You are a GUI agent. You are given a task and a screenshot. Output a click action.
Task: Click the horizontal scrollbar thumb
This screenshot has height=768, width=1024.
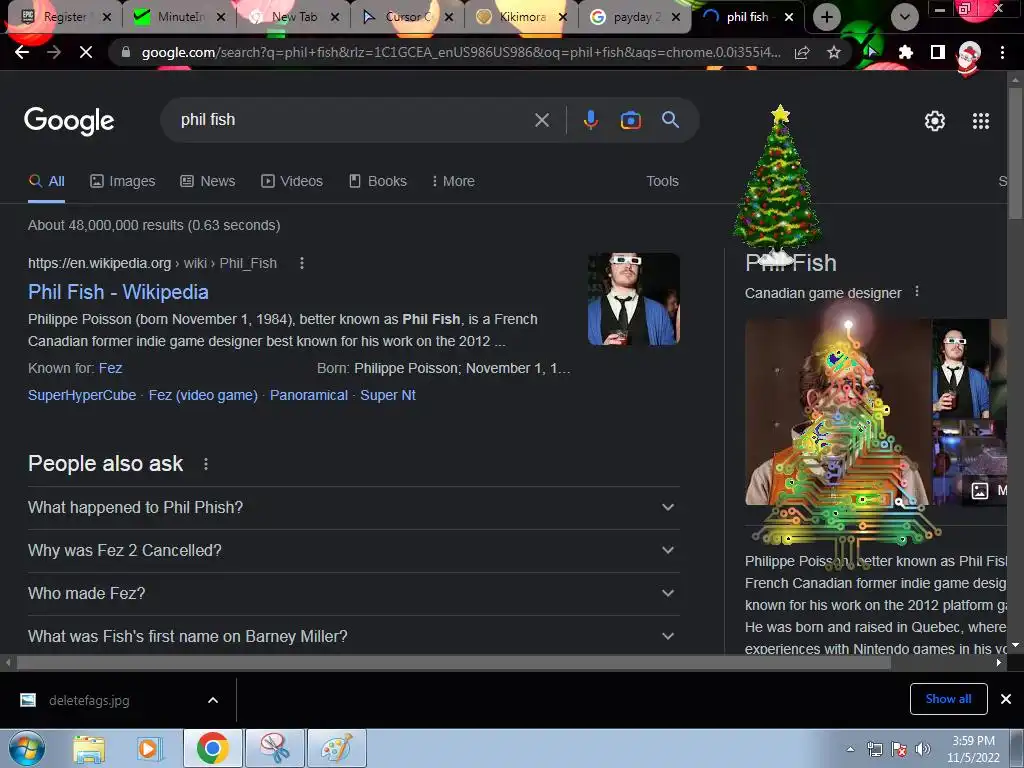click(x=454, y=663)
